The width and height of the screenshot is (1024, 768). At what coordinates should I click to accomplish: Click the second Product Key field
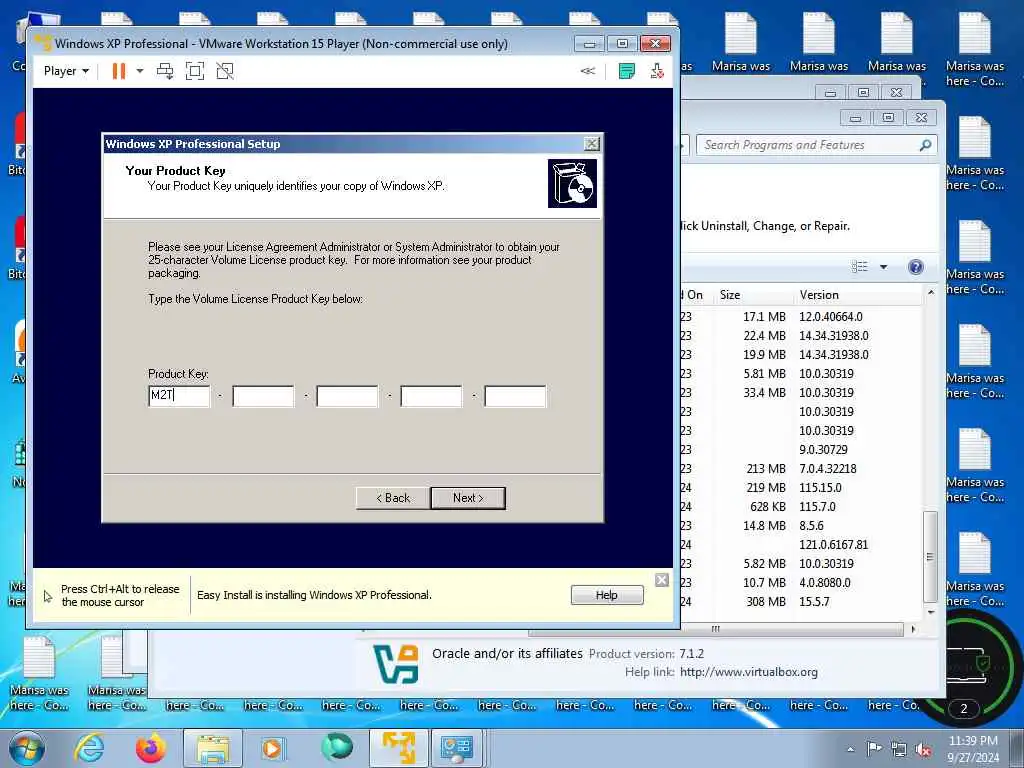pyautogui.click(x=263, y=396)
